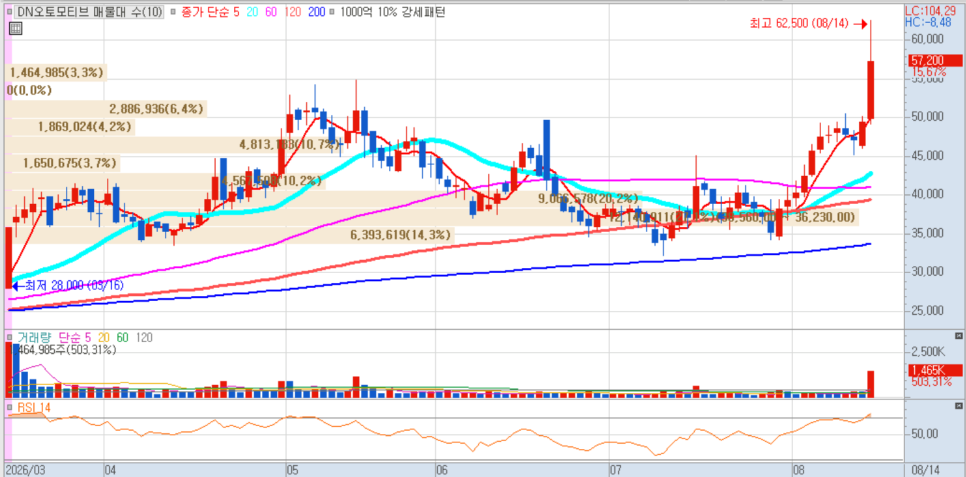Image resolution: width=966 pixels, height=477 pixels.
Task: Click the 36,230,00 label on the chart
Action: [824, 217]
